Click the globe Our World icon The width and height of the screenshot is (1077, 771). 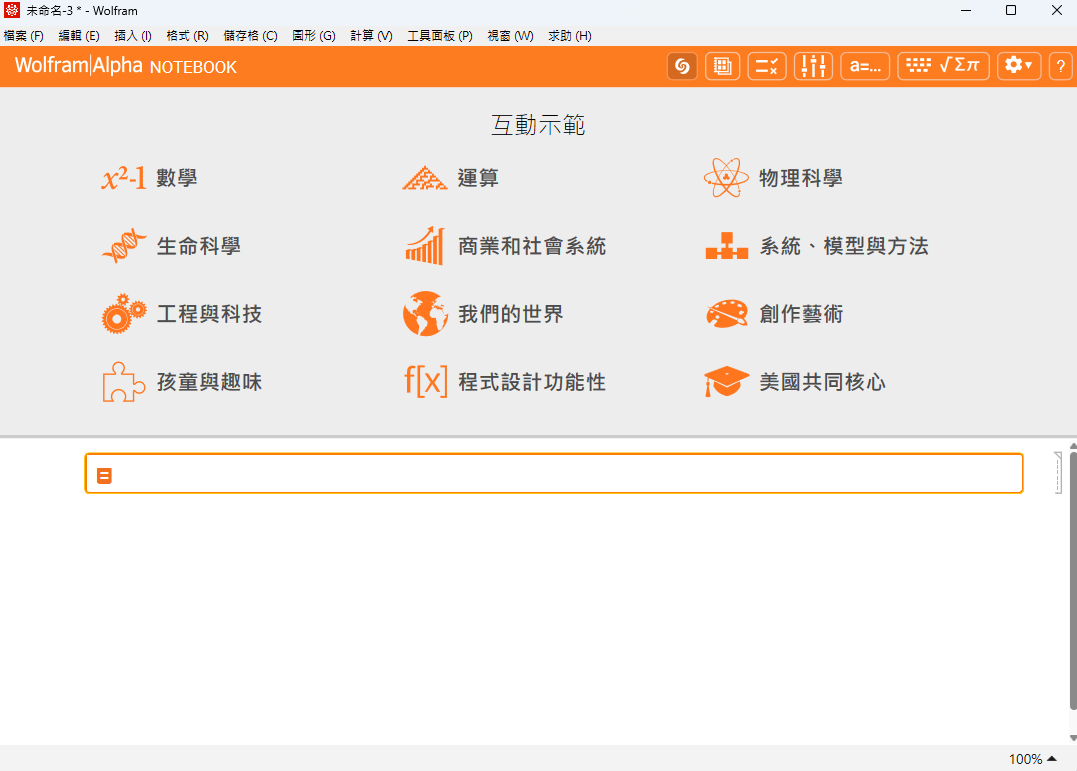425,313
